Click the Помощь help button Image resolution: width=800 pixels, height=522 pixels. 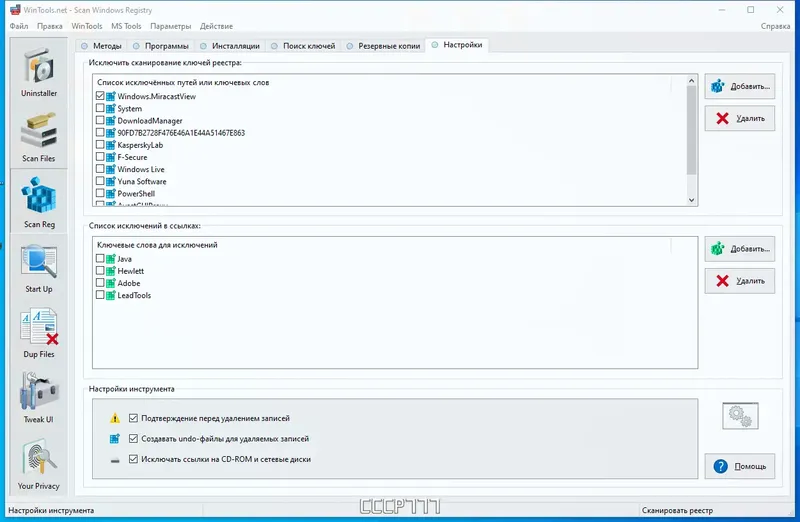tap(740, 466)
